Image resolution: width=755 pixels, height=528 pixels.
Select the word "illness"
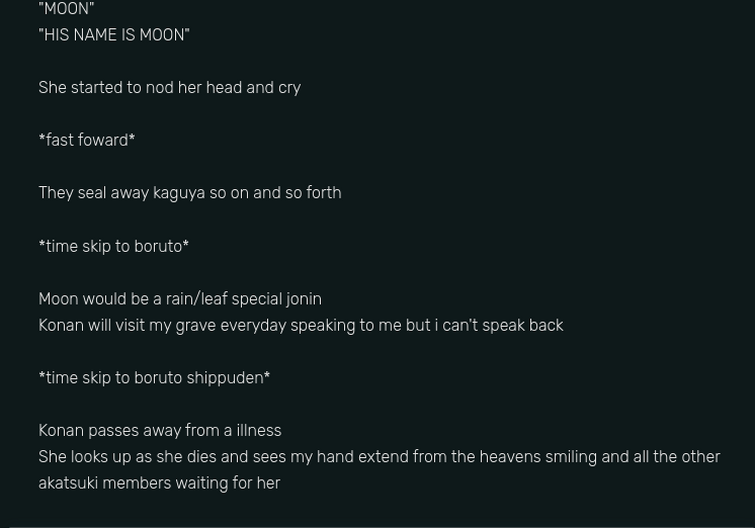[259, 430]
